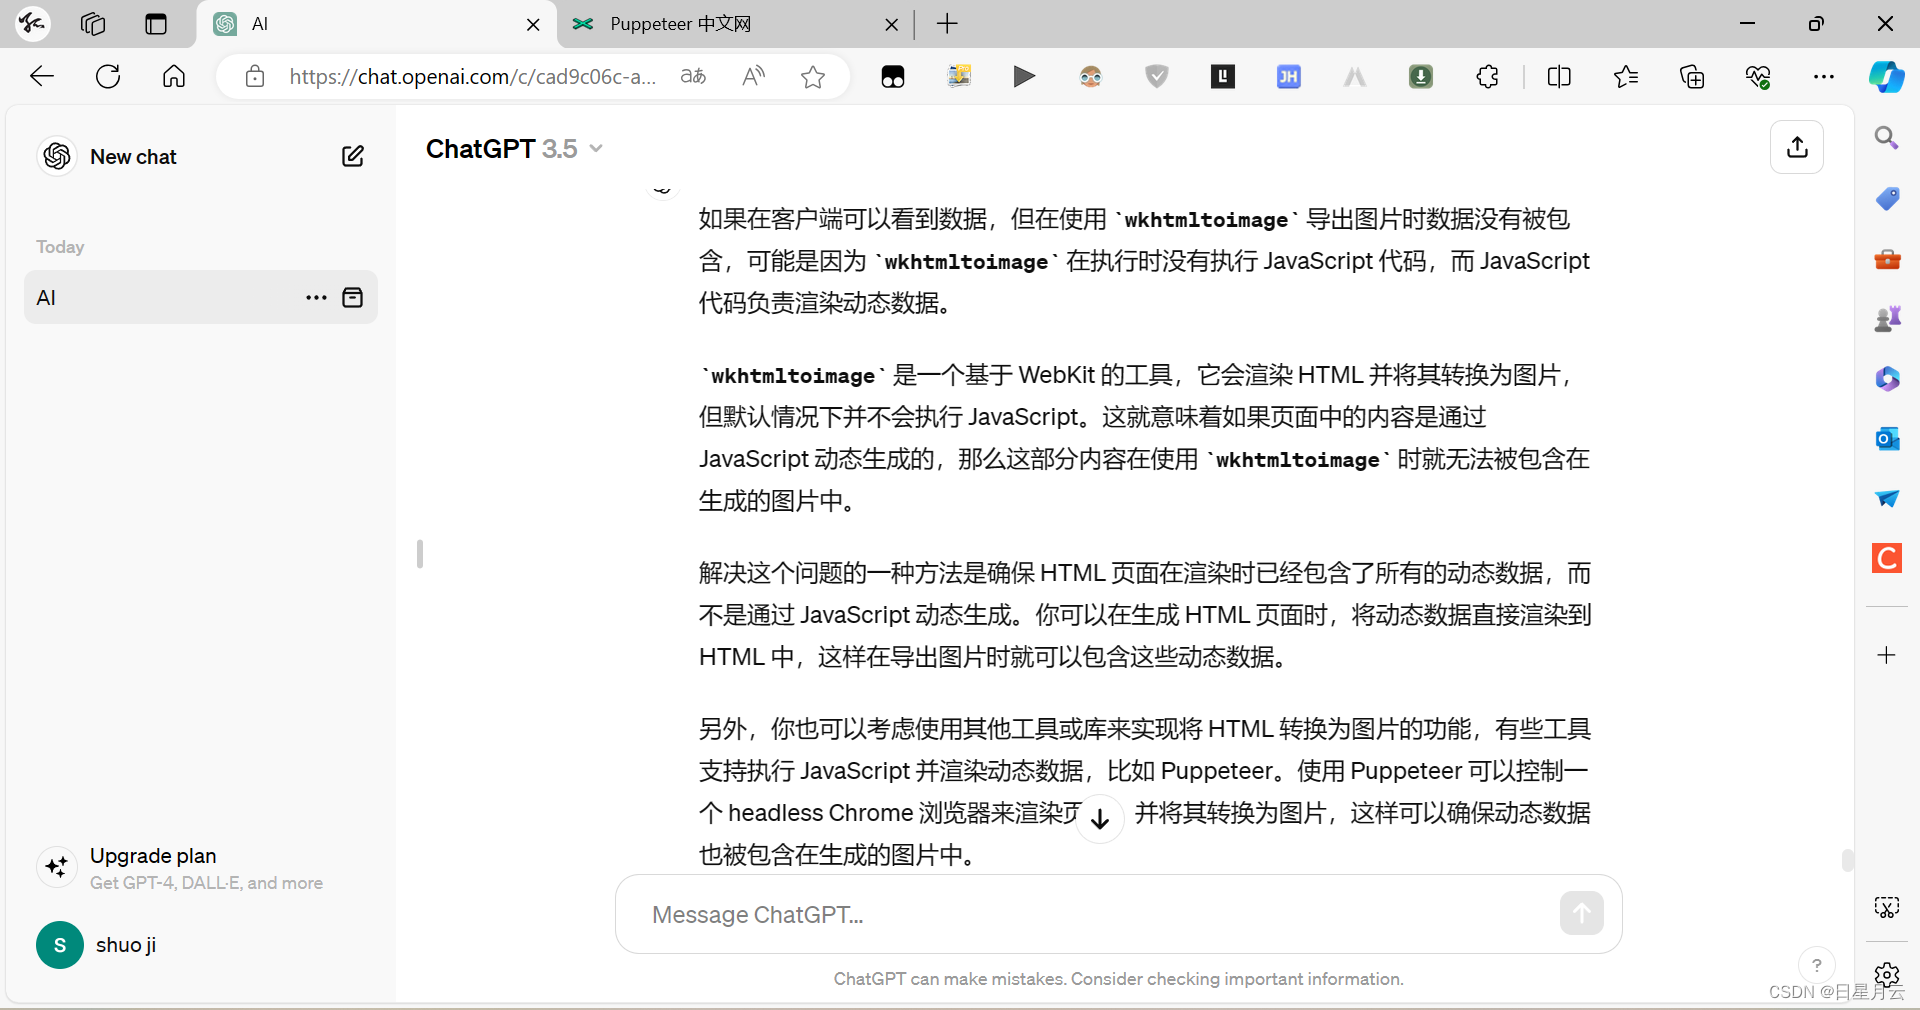Open the Search icon in the right sidebar
Screen dimensions: 1920x1010
tap(1886, 138)
